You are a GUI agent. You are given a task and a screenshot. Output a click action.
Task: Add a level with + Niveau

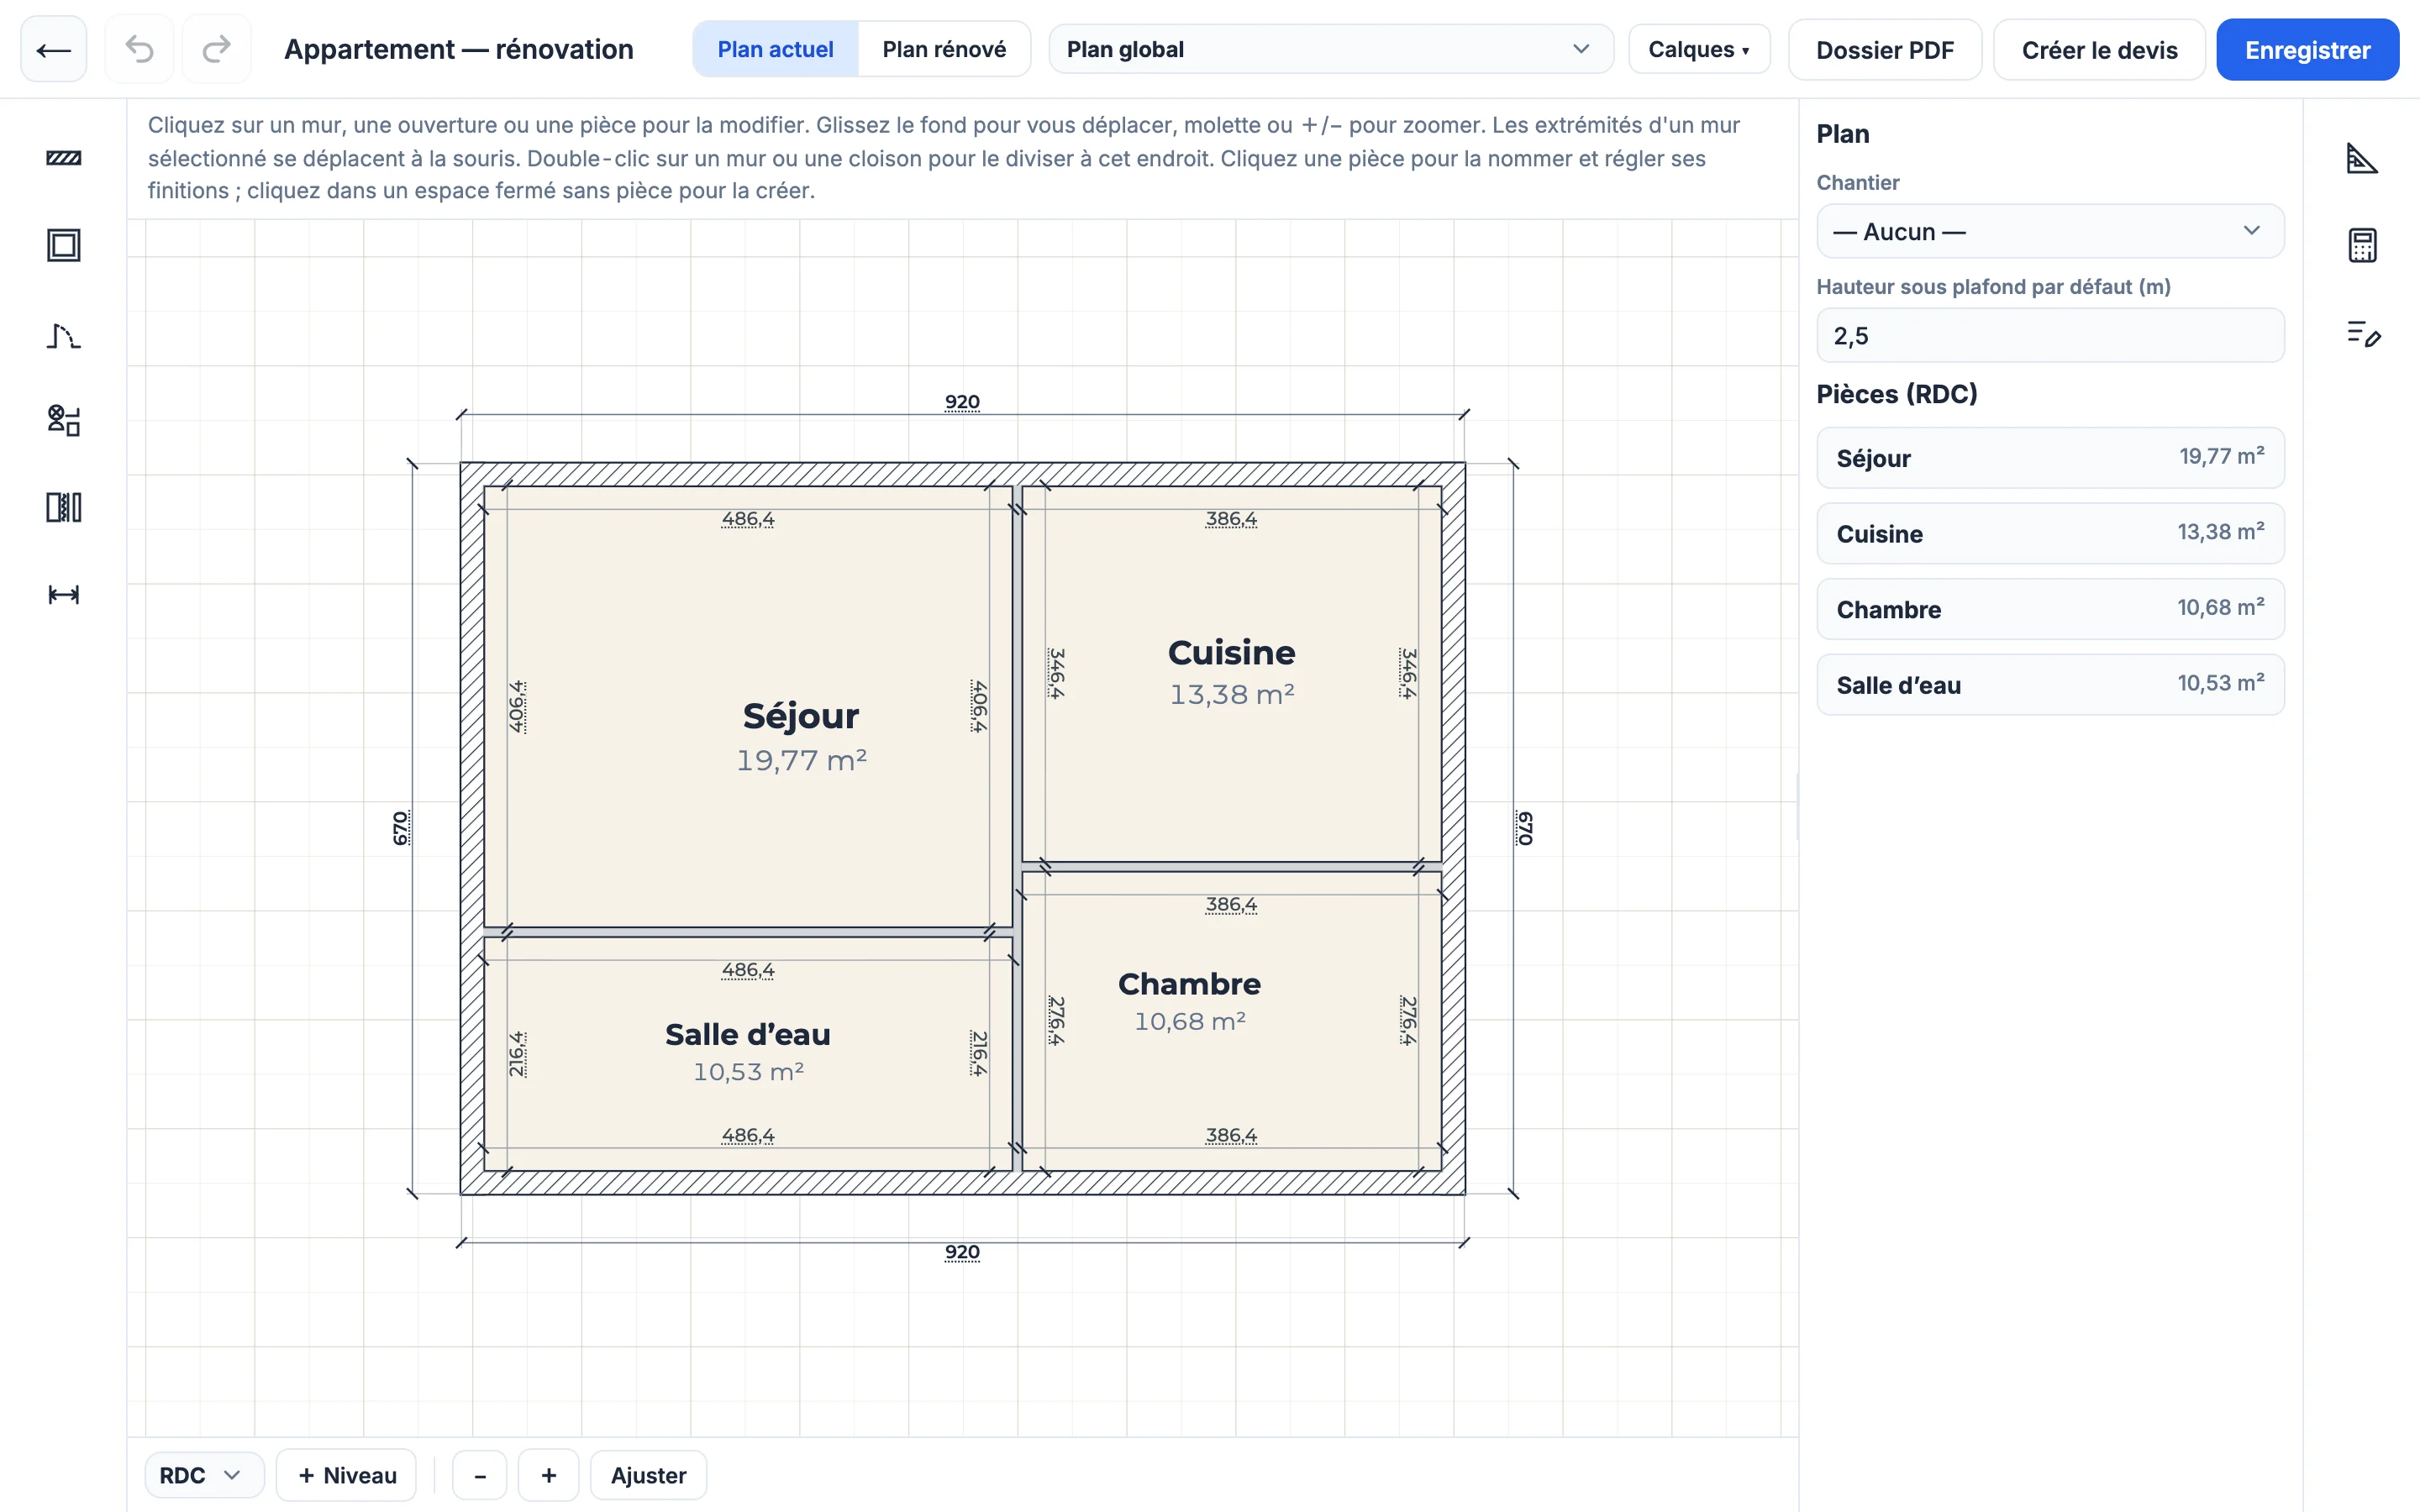pyautogui.click(x=346, y=1475)
